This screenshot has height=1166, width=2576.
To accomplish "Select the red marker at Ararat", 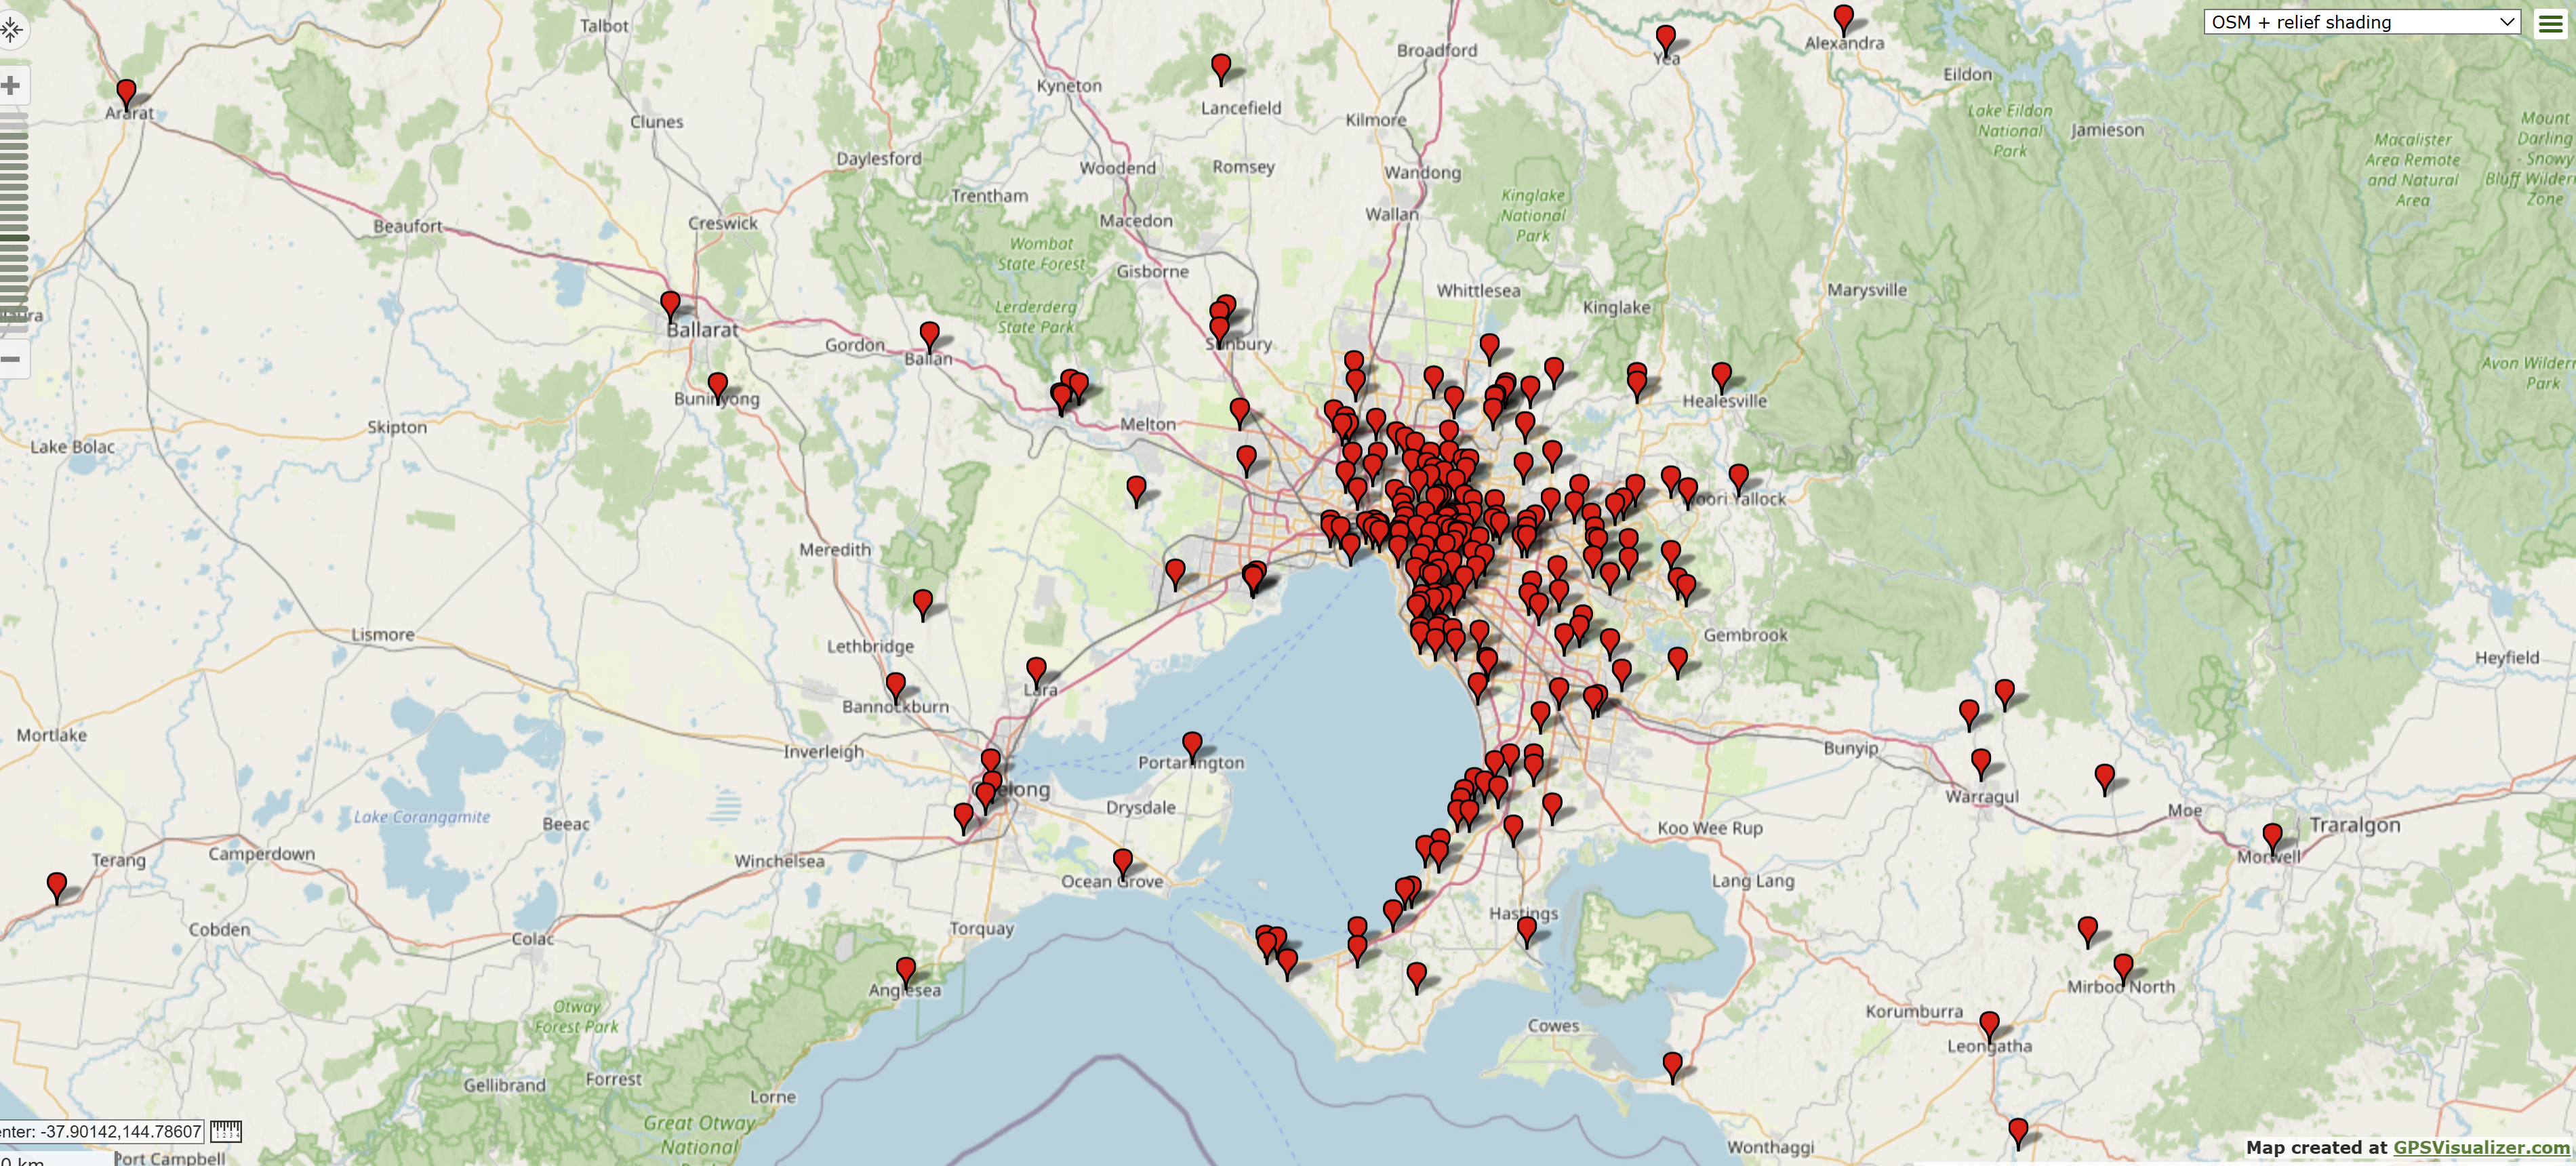I will (x=126, y=94).
